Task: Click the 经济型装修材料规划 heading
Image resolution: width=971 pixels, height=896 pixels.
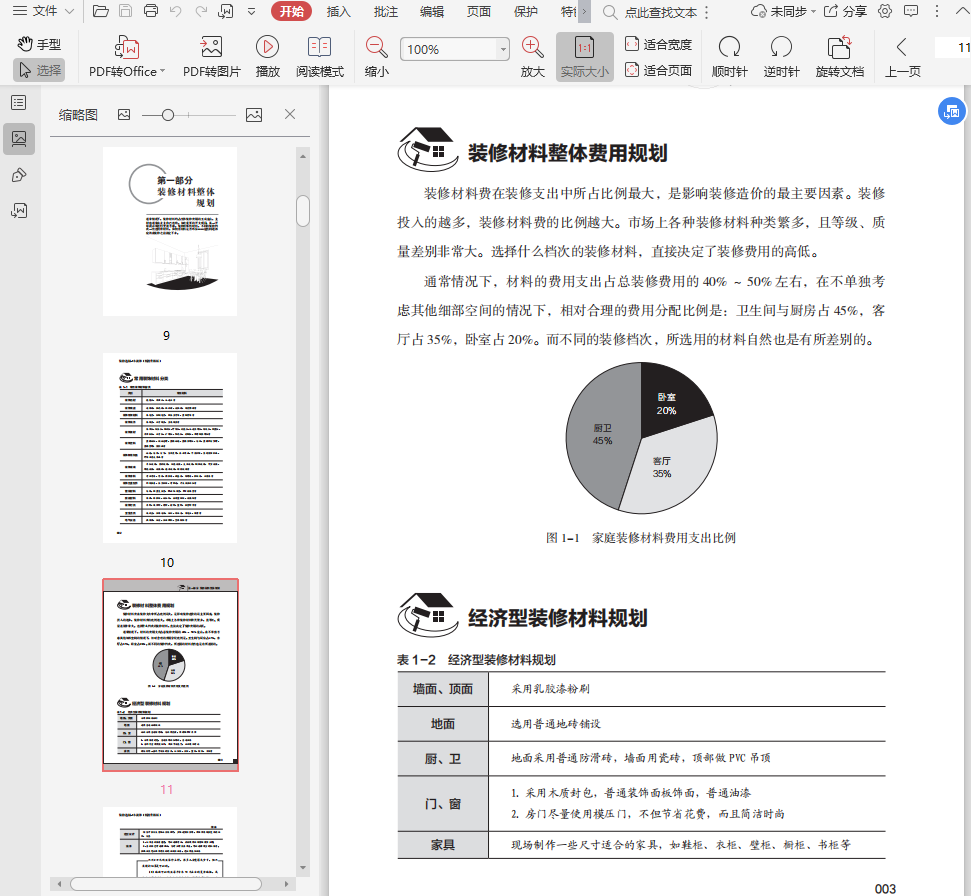Action: 557,618
